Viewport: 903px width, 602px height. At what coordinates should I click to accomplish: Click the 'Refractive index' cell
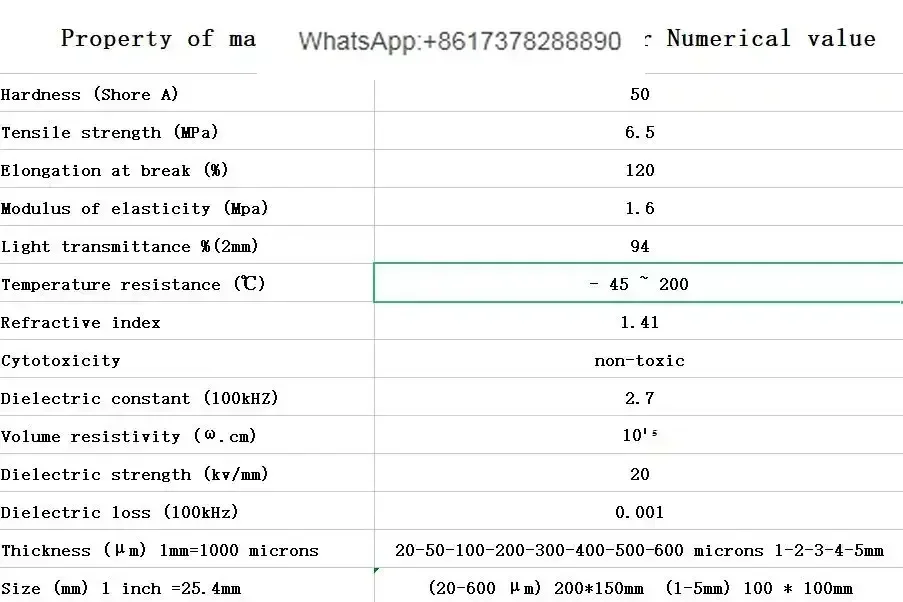pyautogui.click(x=187, y=321)
